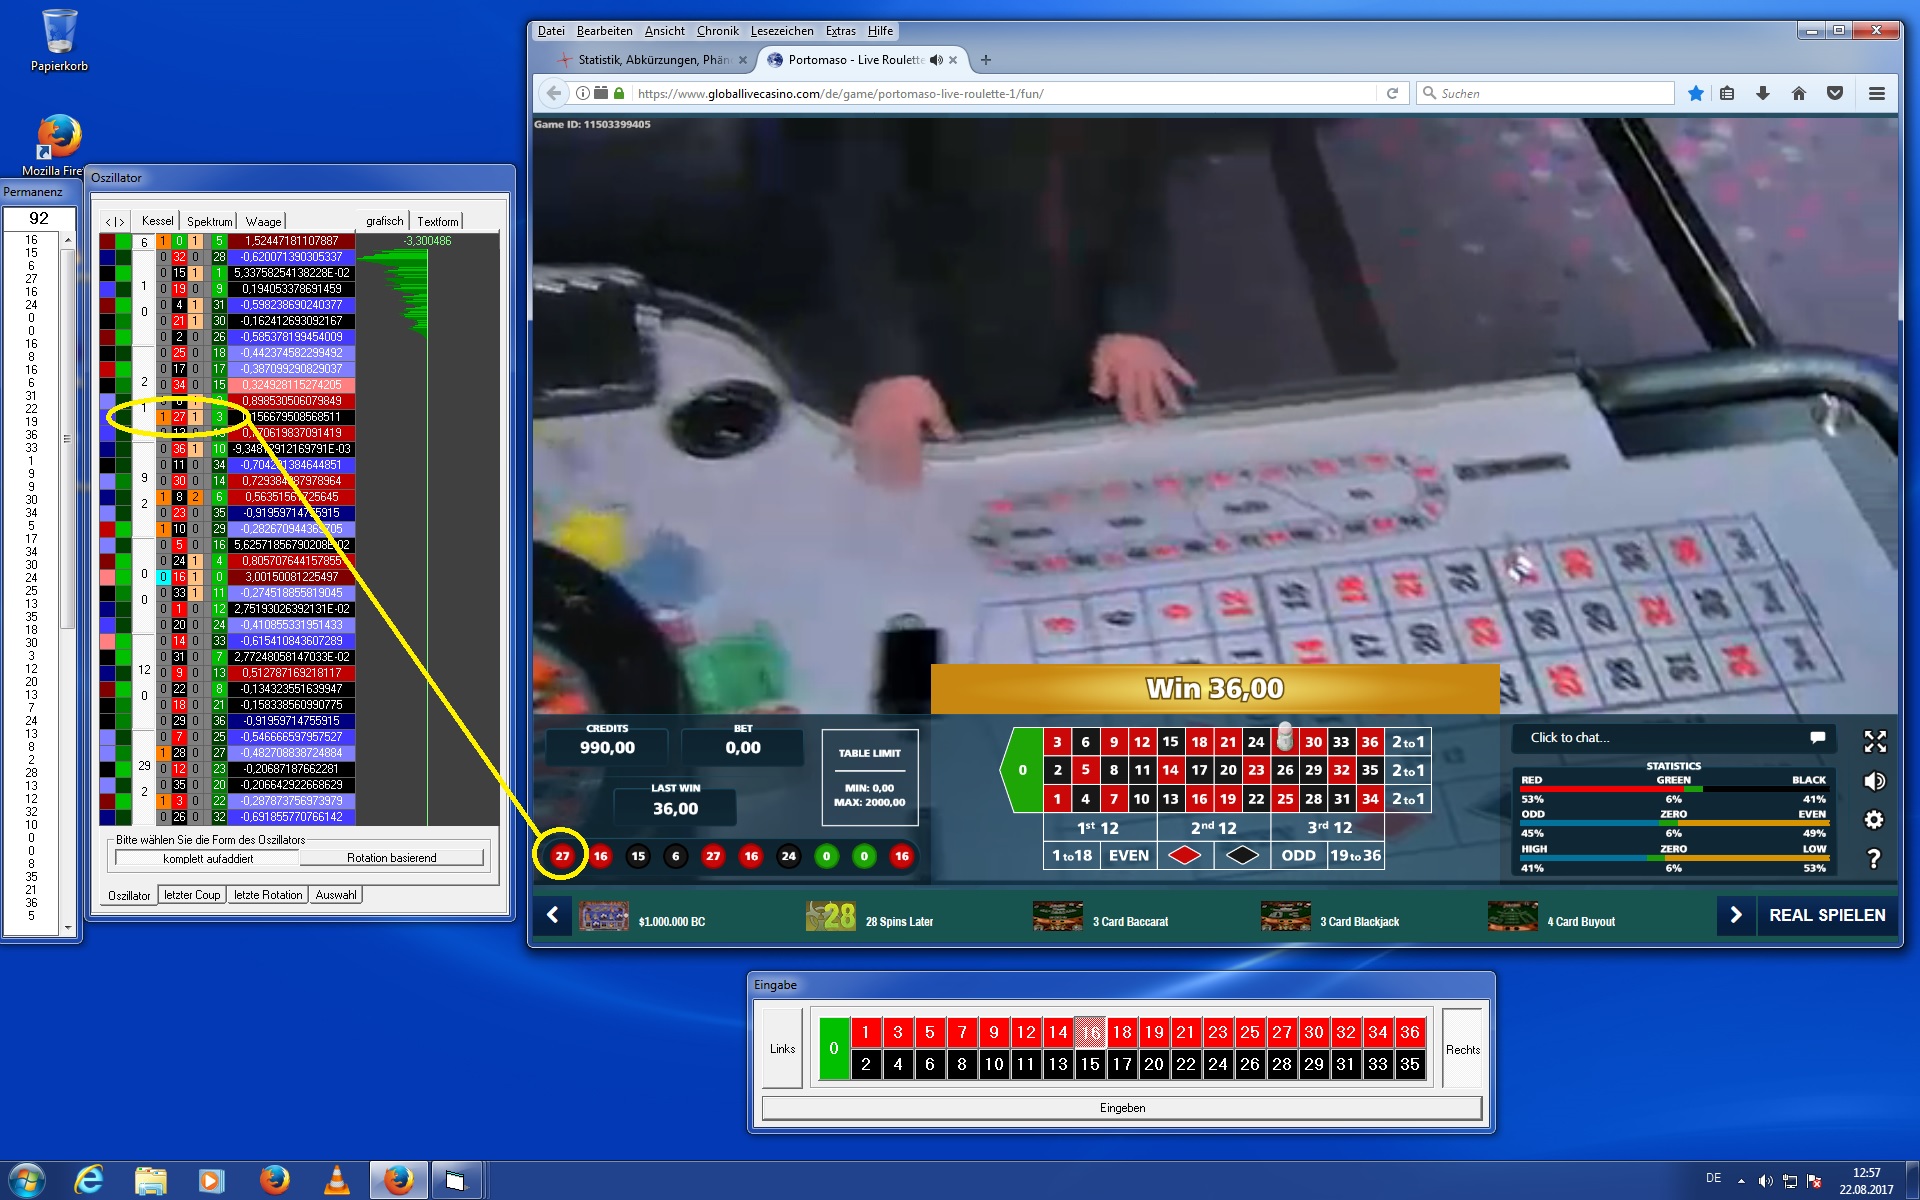Viewport: 1920px width, 1200px height.
Task: Click the Links button in Eingabe
Action: (782, 1049)
